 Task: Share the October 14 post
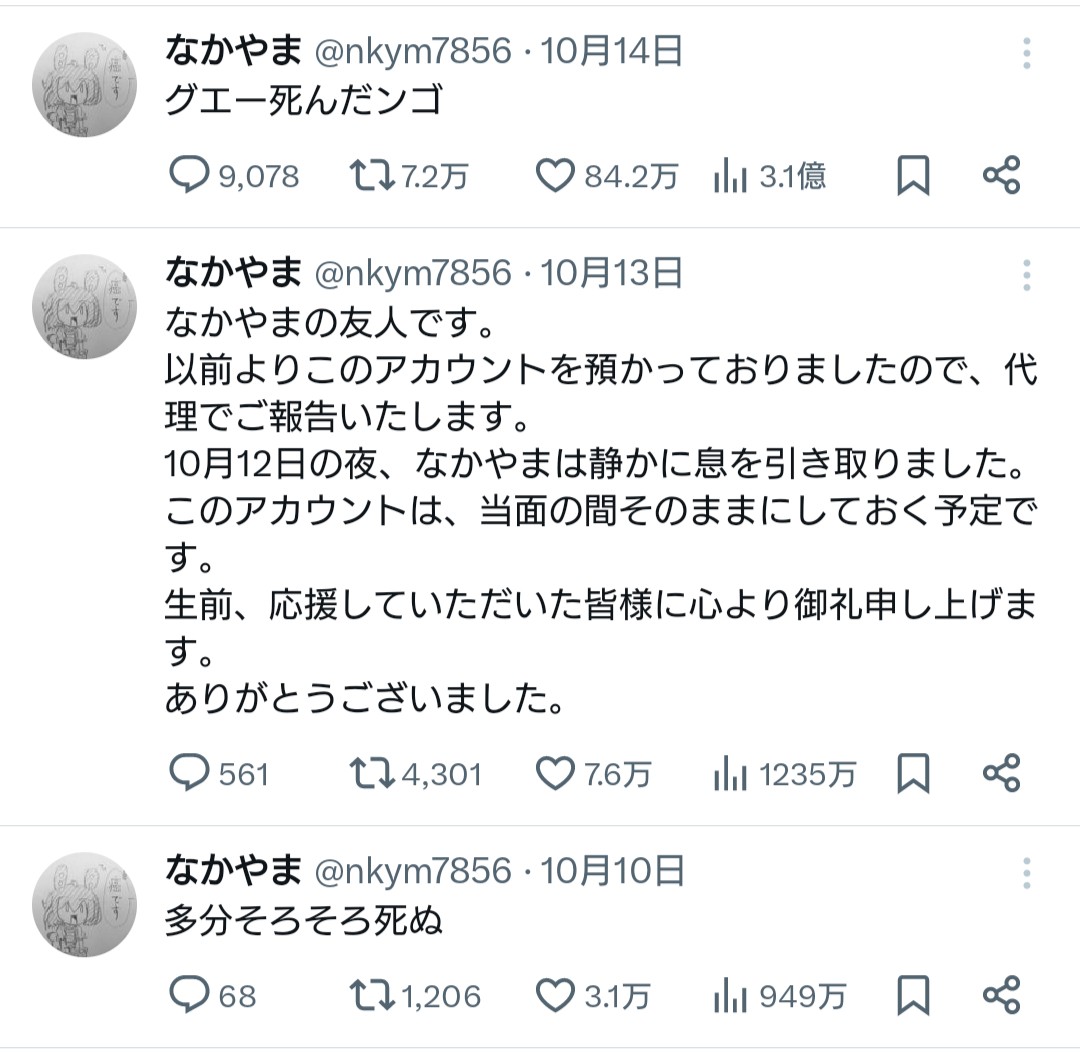click(x=1001, y=177)
